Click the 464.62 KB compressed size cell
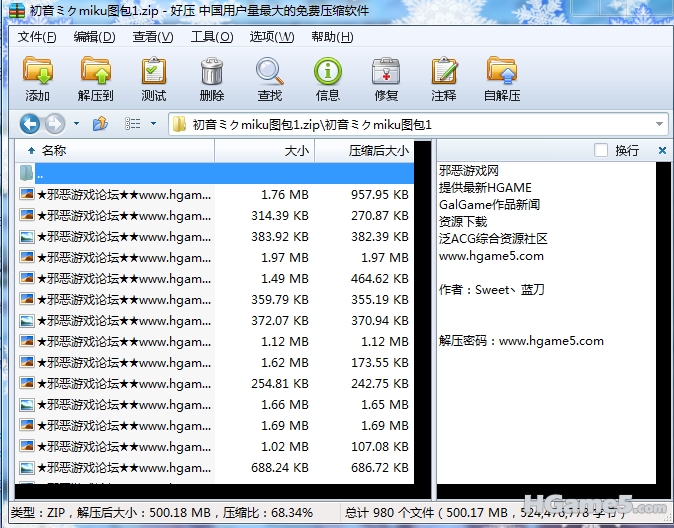The height and width of the screenshot is (528, 674). (380, 279)
